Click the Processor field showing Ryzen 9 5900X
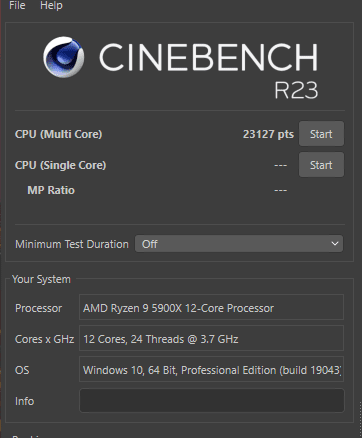362x438 pixels. (x=211, y=307)
